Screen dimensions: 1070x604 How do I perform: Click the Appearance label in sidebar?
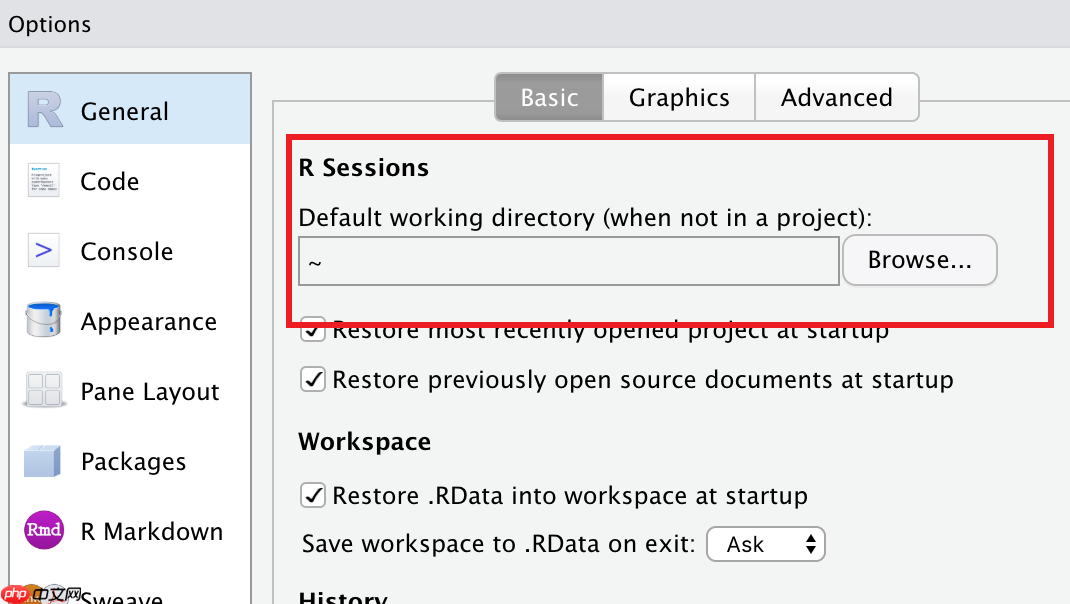tap(148, 322)
